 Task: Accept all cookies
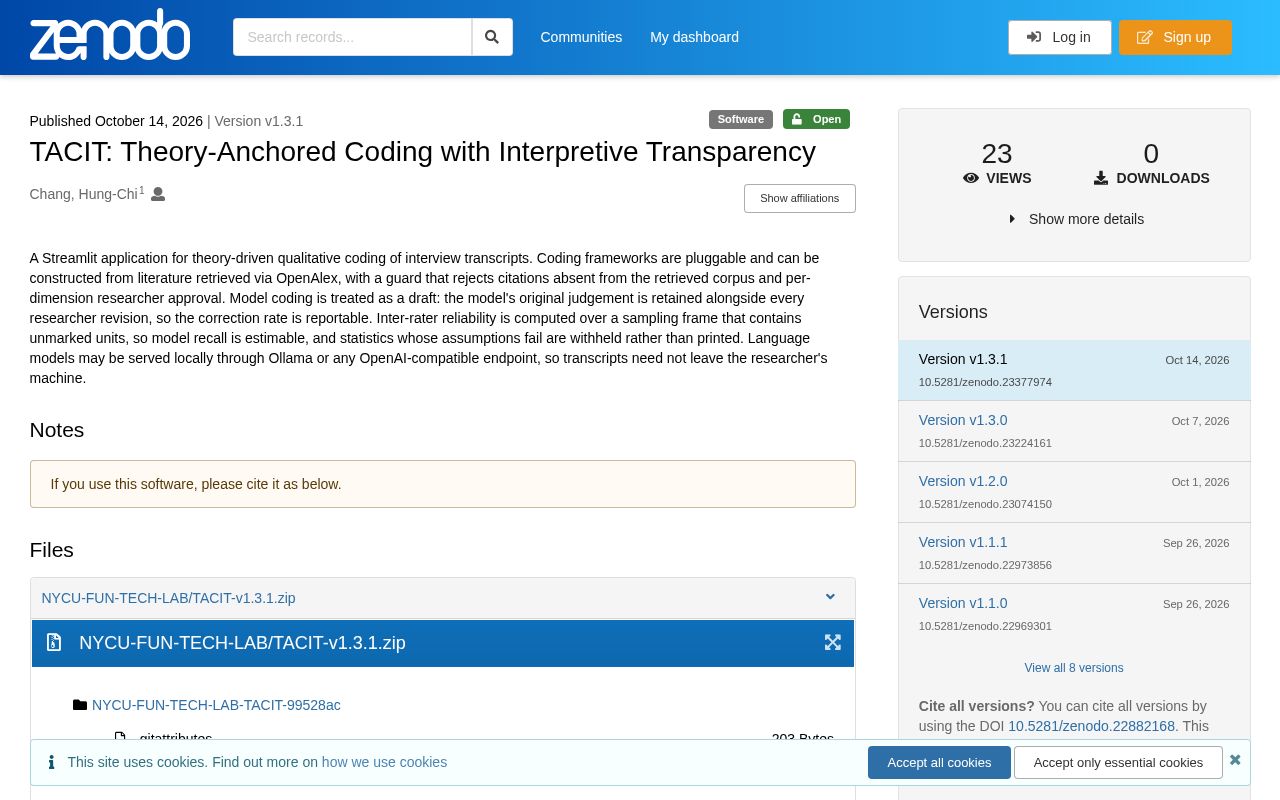[x=939, y=762]
